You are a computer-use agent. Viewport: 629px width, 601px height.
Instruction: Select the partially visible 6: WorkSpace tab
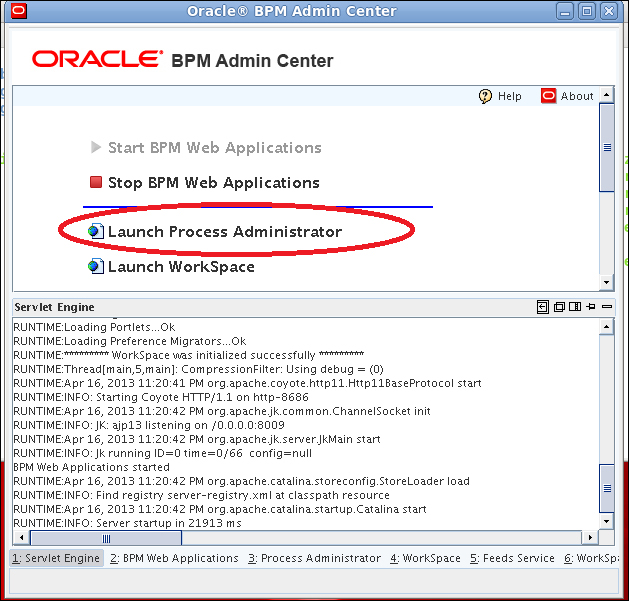point(591,558)
